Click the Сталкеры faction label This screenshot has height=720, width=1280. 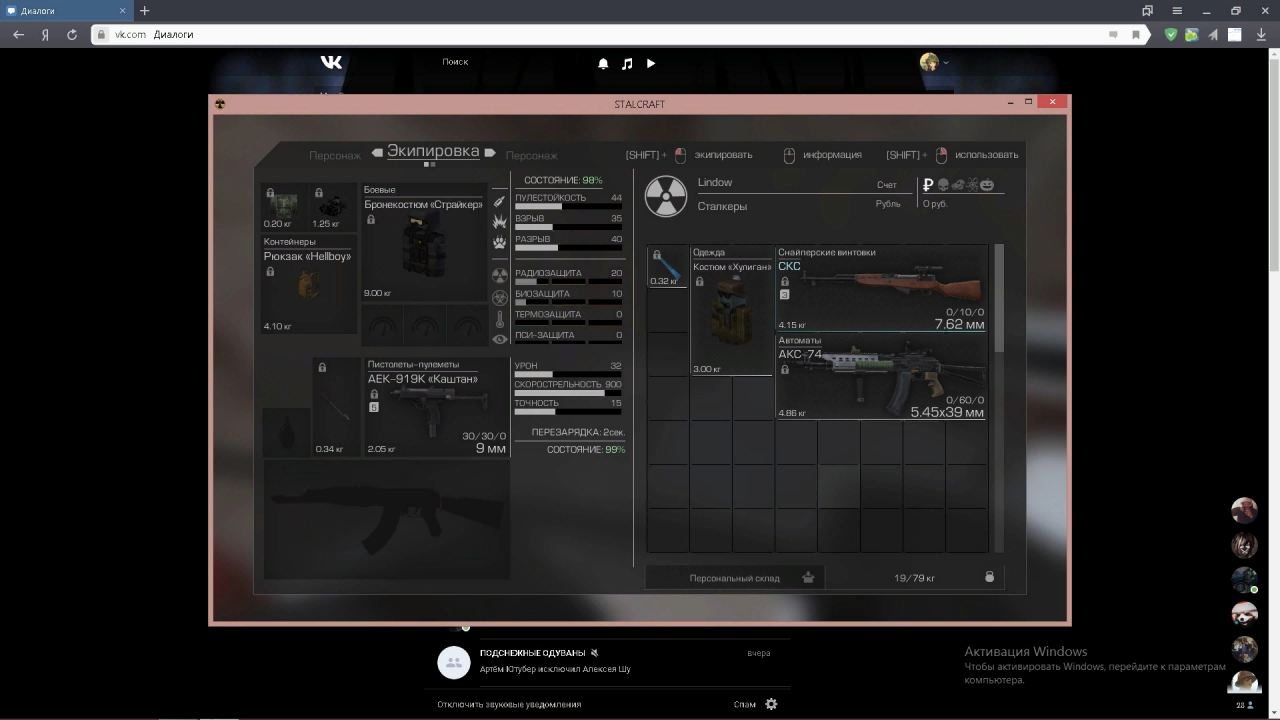pos(722,207)
